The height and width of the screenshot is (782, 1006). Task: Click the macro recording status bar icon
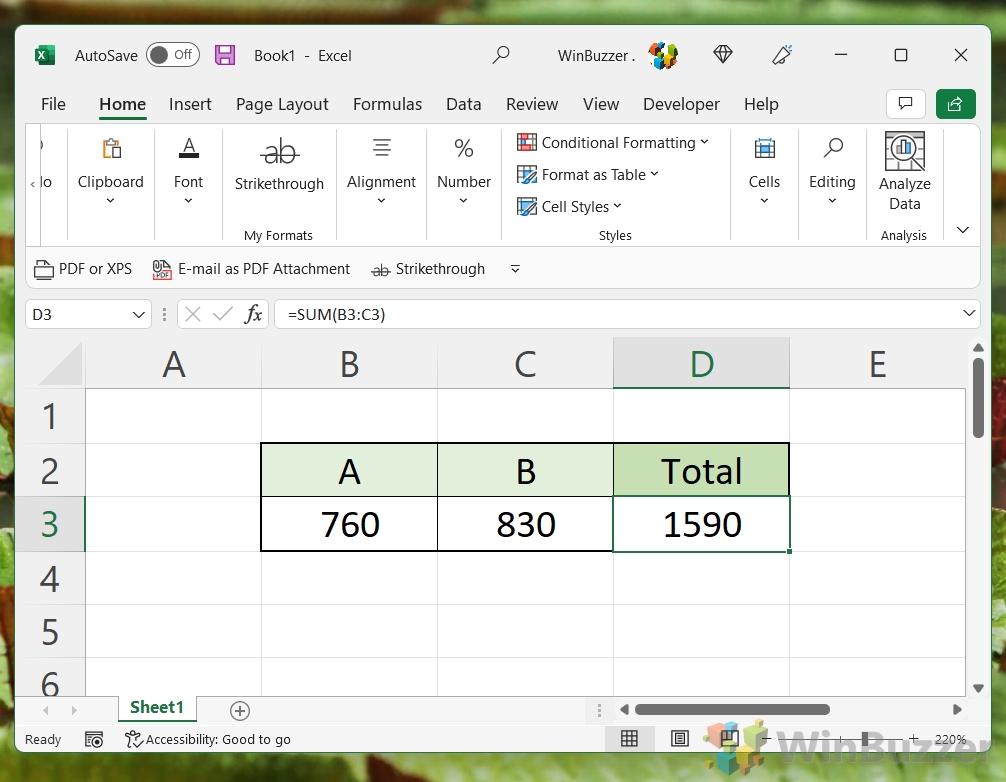pos(94,740)
